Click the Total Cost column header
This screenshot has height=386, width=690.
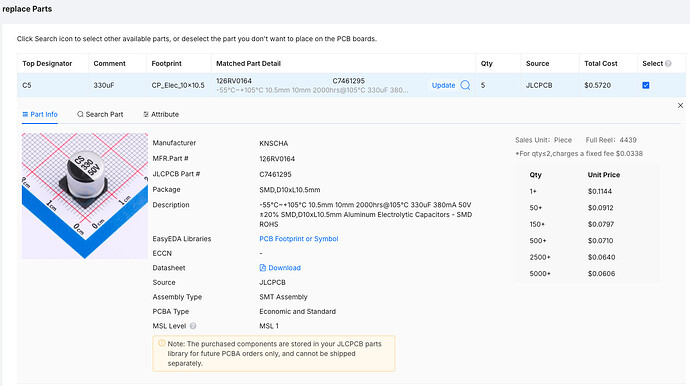click(x=601, y=63)
